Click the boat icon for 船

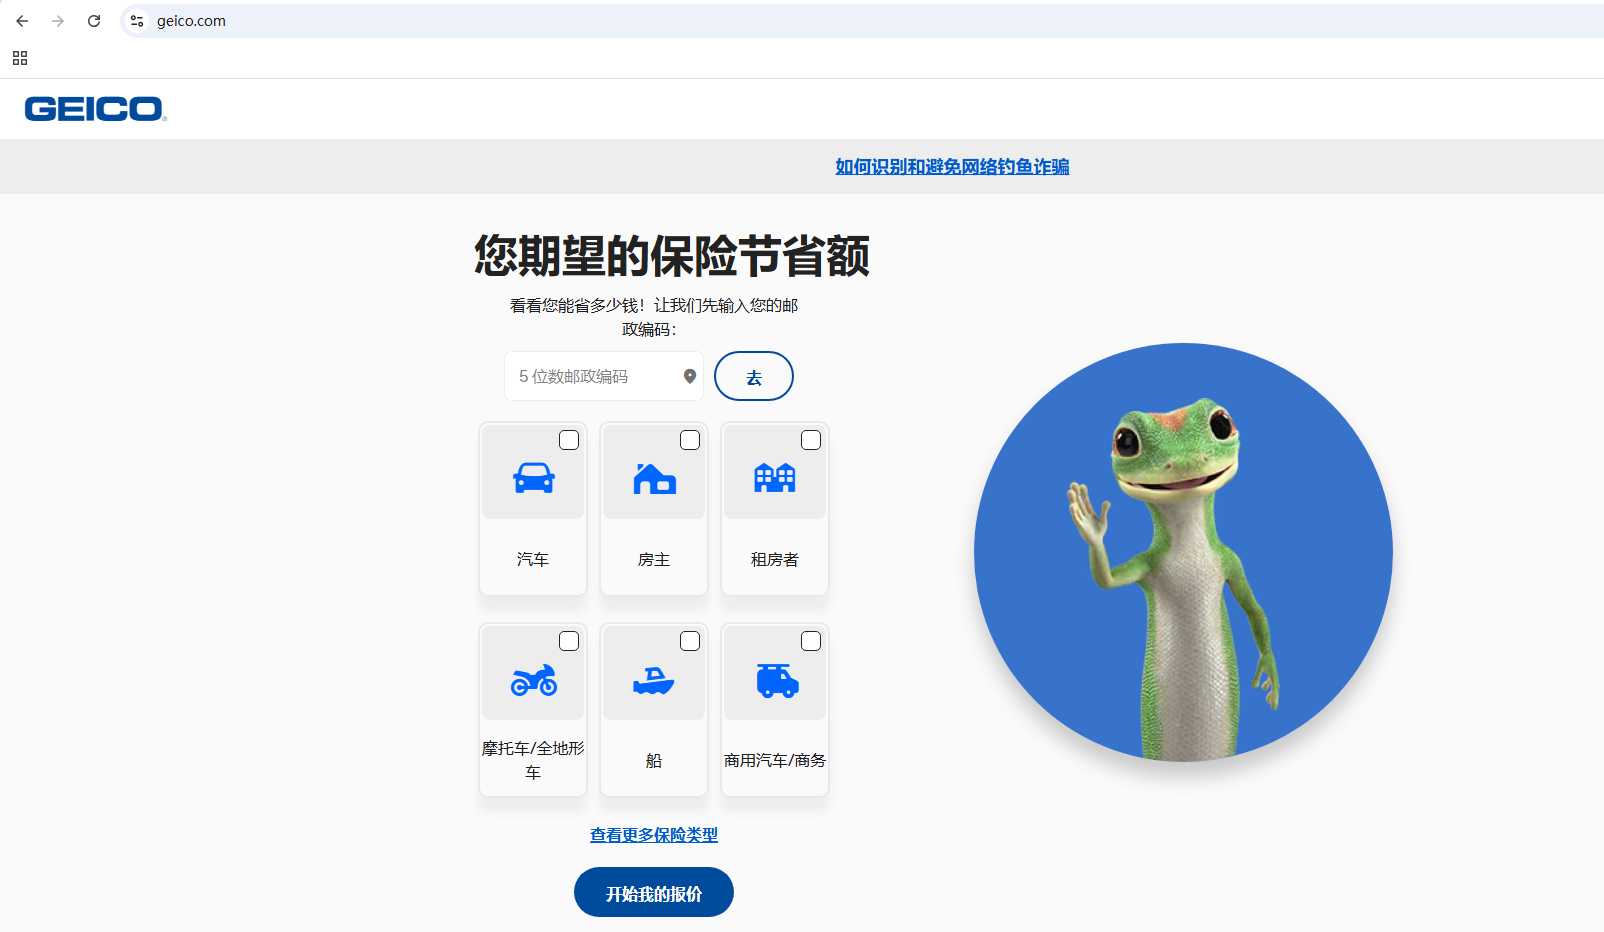(654, 681)
